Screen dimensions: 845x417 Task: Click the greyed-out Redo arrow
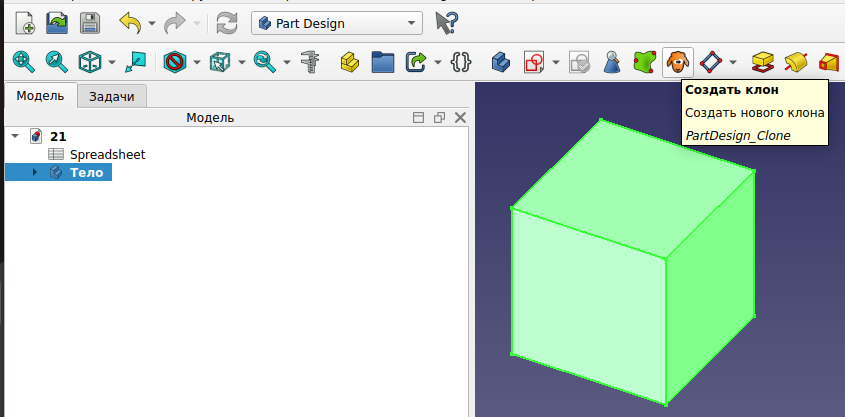tap(175, 24)
